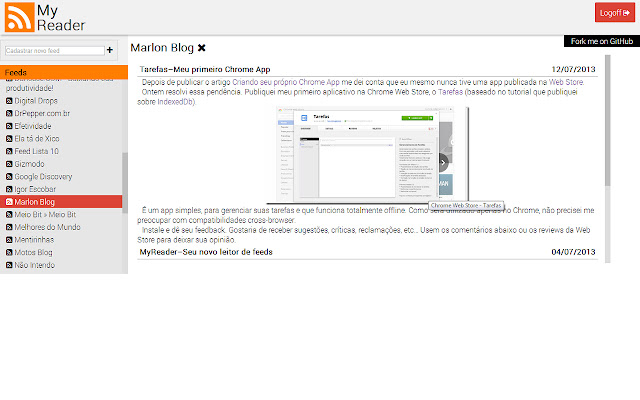Click the Chrome Web Store Tarefas screenshot
The width and height of the screenshot is (640, 400).
(x=367, y=155)
